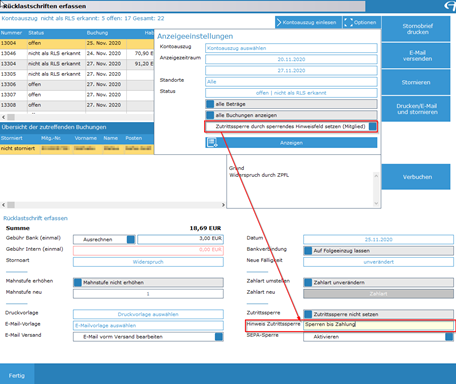Image resolution: width=456 pixels, height=384 pixels.
Task: Open Druckvorlage auswählen selector
Action: [148, 314]
